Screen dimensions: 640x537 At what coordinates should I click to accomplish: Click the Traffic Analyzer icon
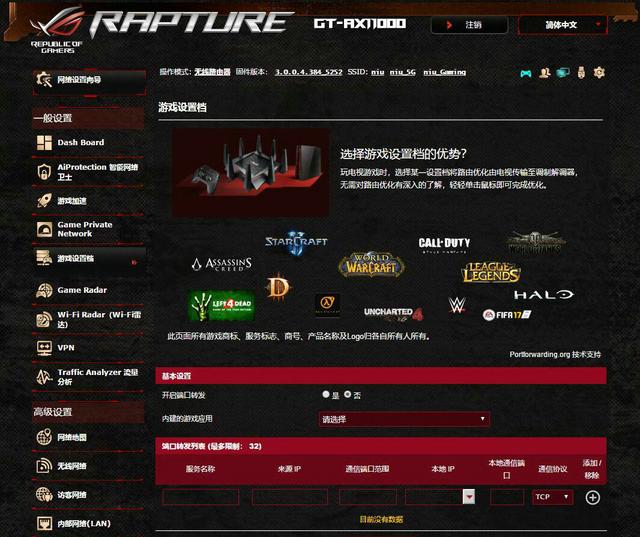coord(44,377)
